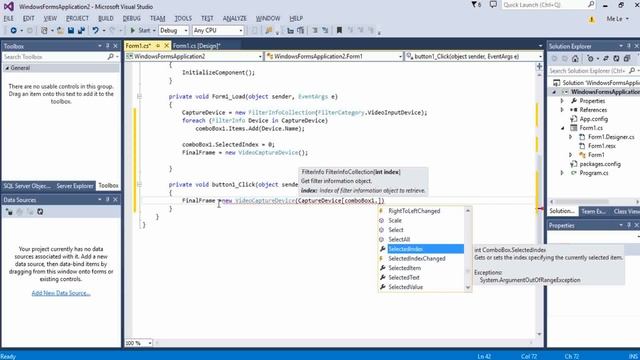Image resolution: width=640 pixels, height=360 pixels.
Task: Toggle auto-hide pin on the Toolbox panel
Action: pyautogui.click(x=108, y=46)
